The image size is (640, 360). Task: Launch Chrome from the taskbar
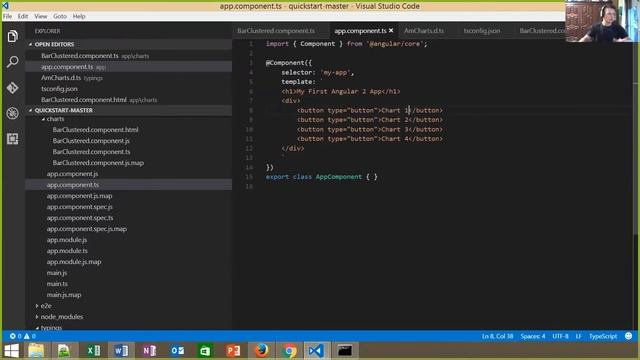[289, 351]
